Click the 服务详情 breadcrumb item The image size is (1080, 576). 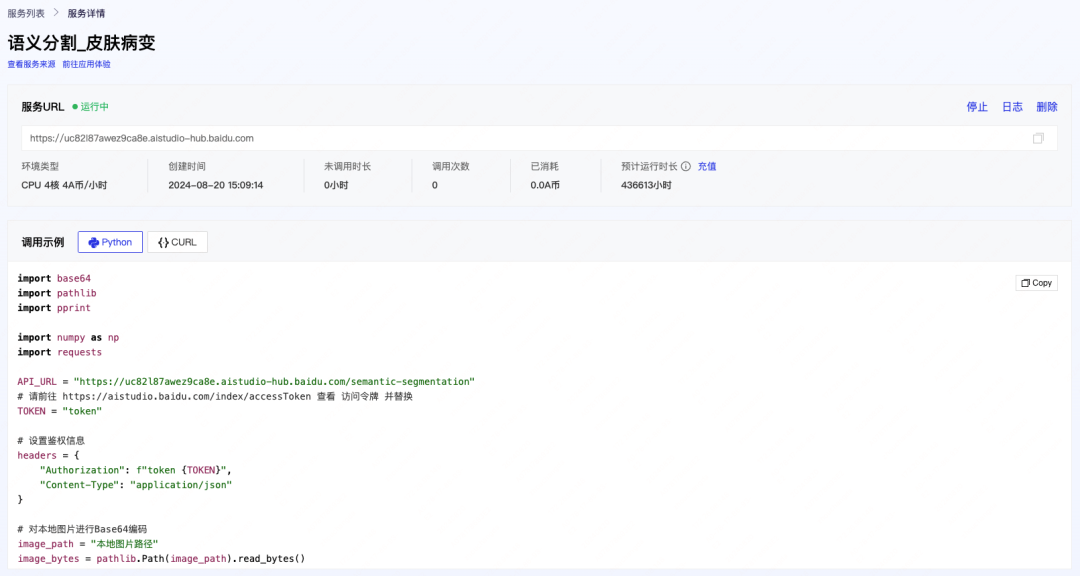pyautogui.click(x=86, y=13)
